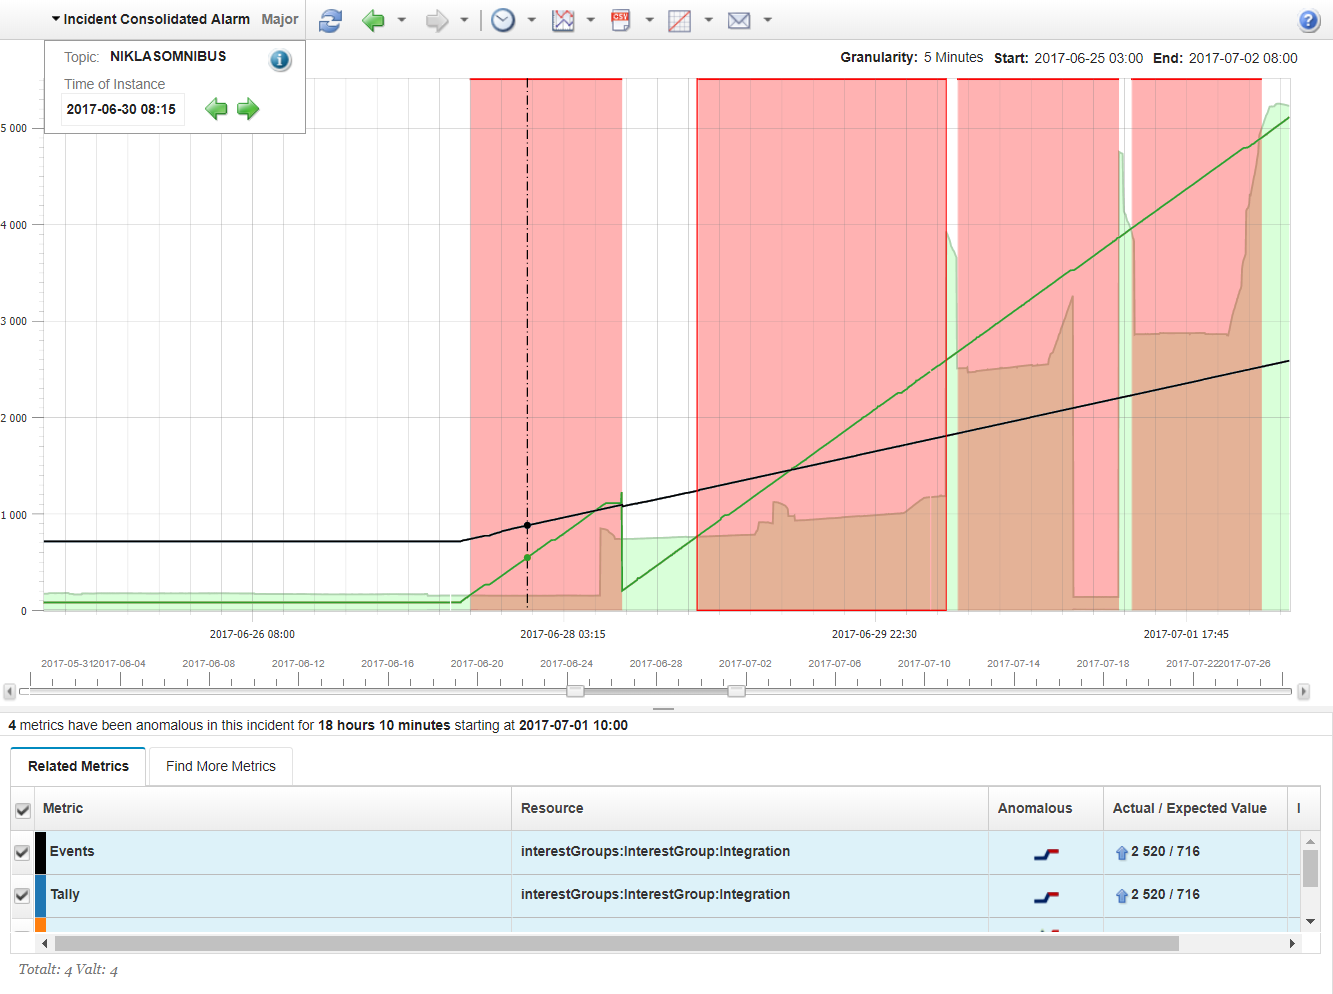The image size is (1333, 994).
Task: Click the blue info icon beside topic
Action: tap(280, 60)
